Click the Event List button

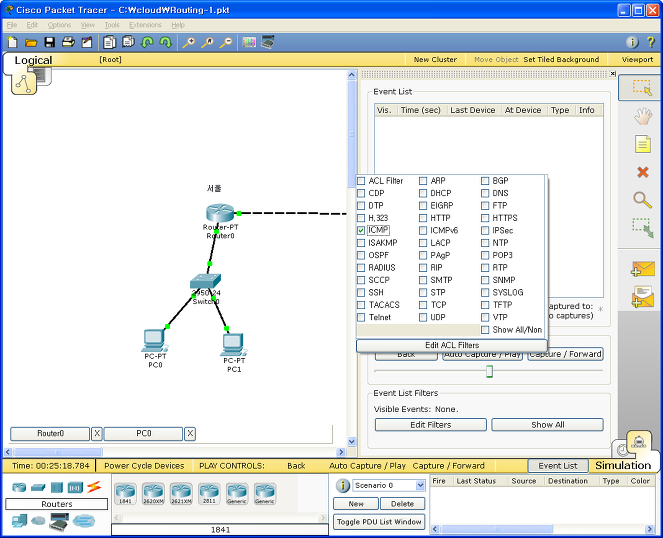558,466
